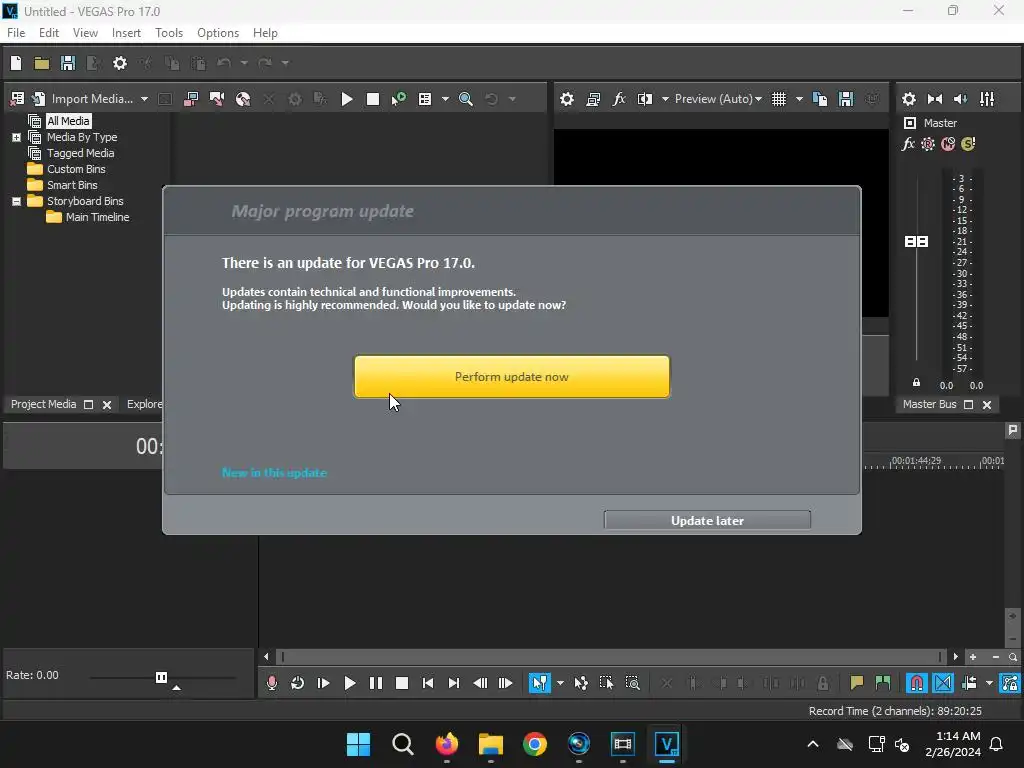Open the Project Media views icon
The image size is (1024, 768).
tap(424, 99)
